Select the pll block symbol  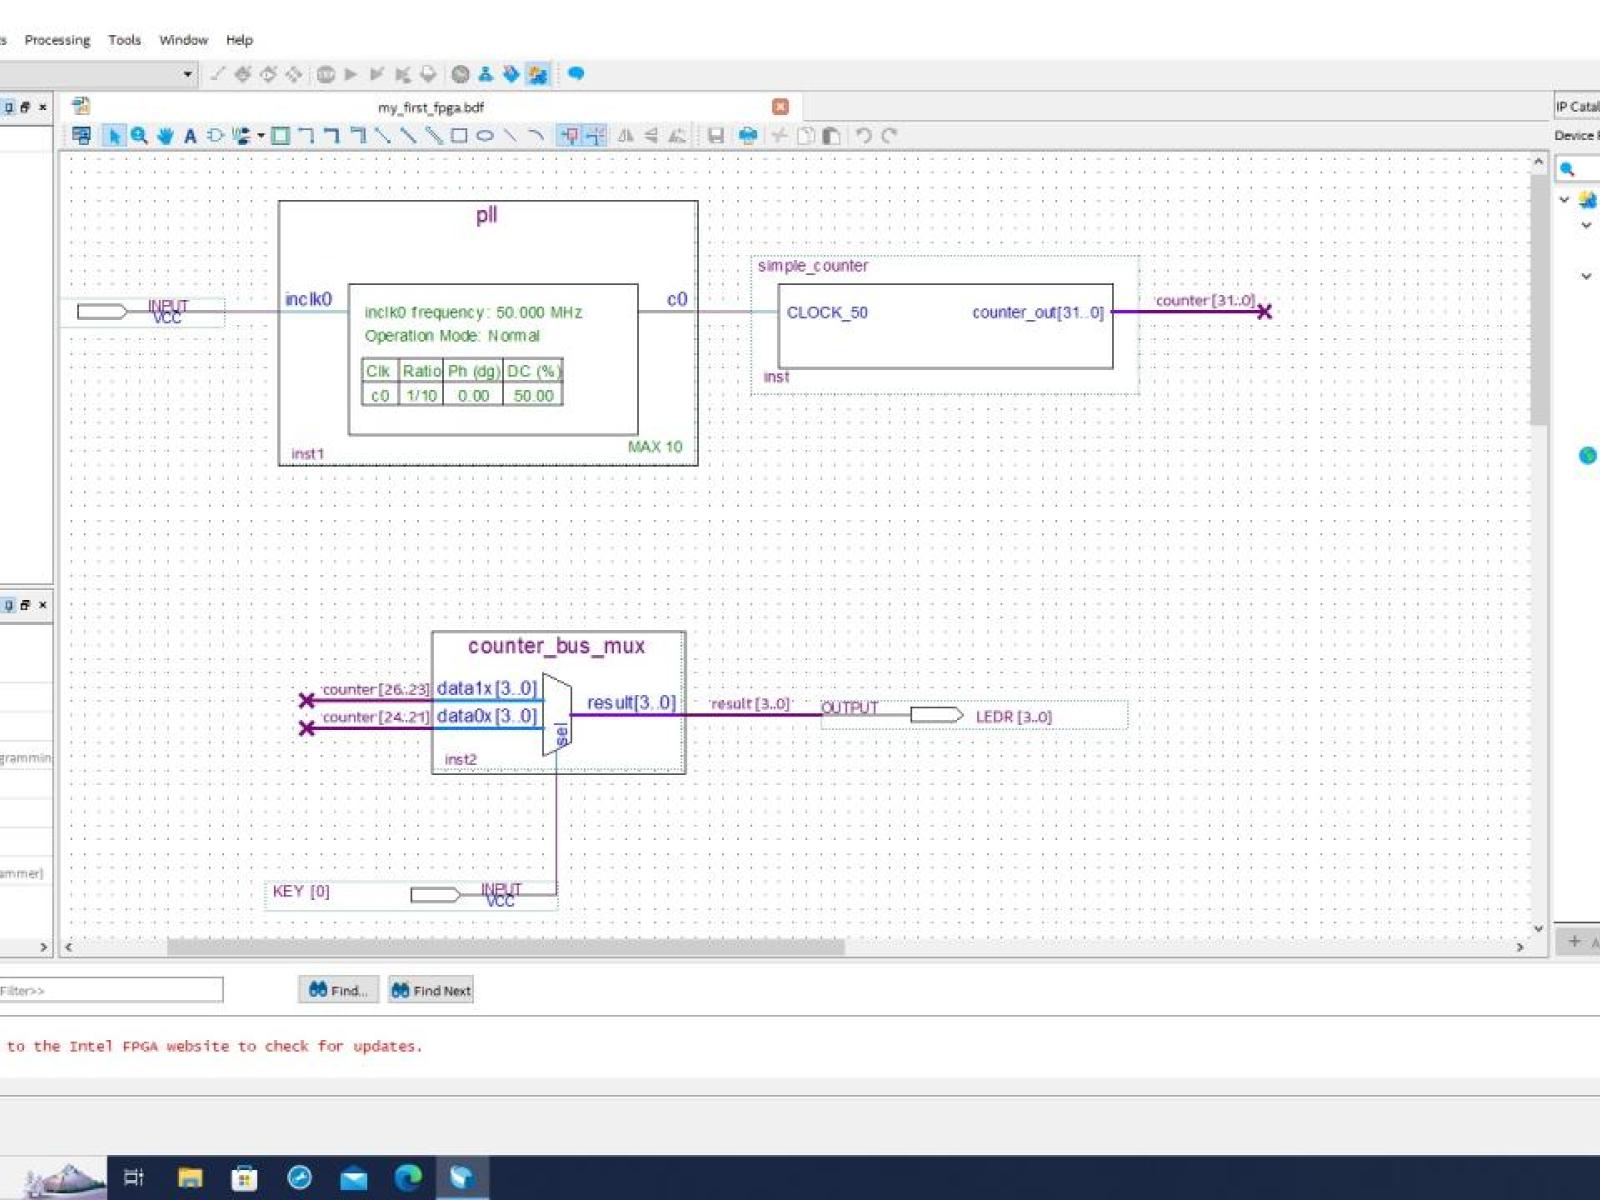click(x=488, y=333)
